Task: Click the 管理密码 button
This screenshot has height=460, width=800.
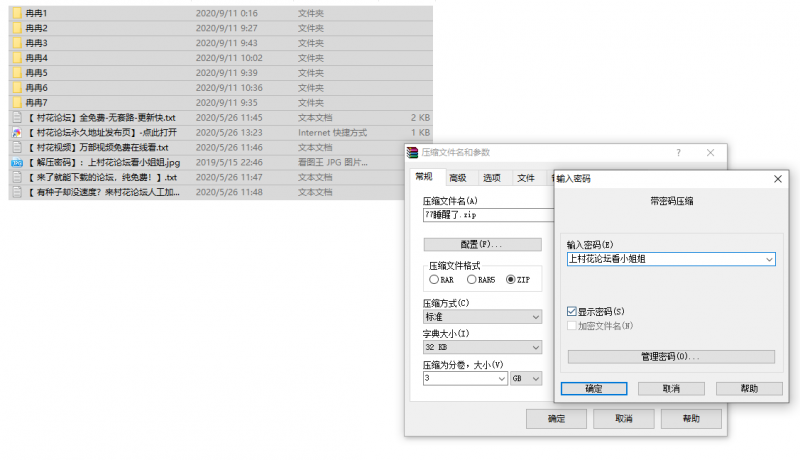Action: (x=670, y=356)
